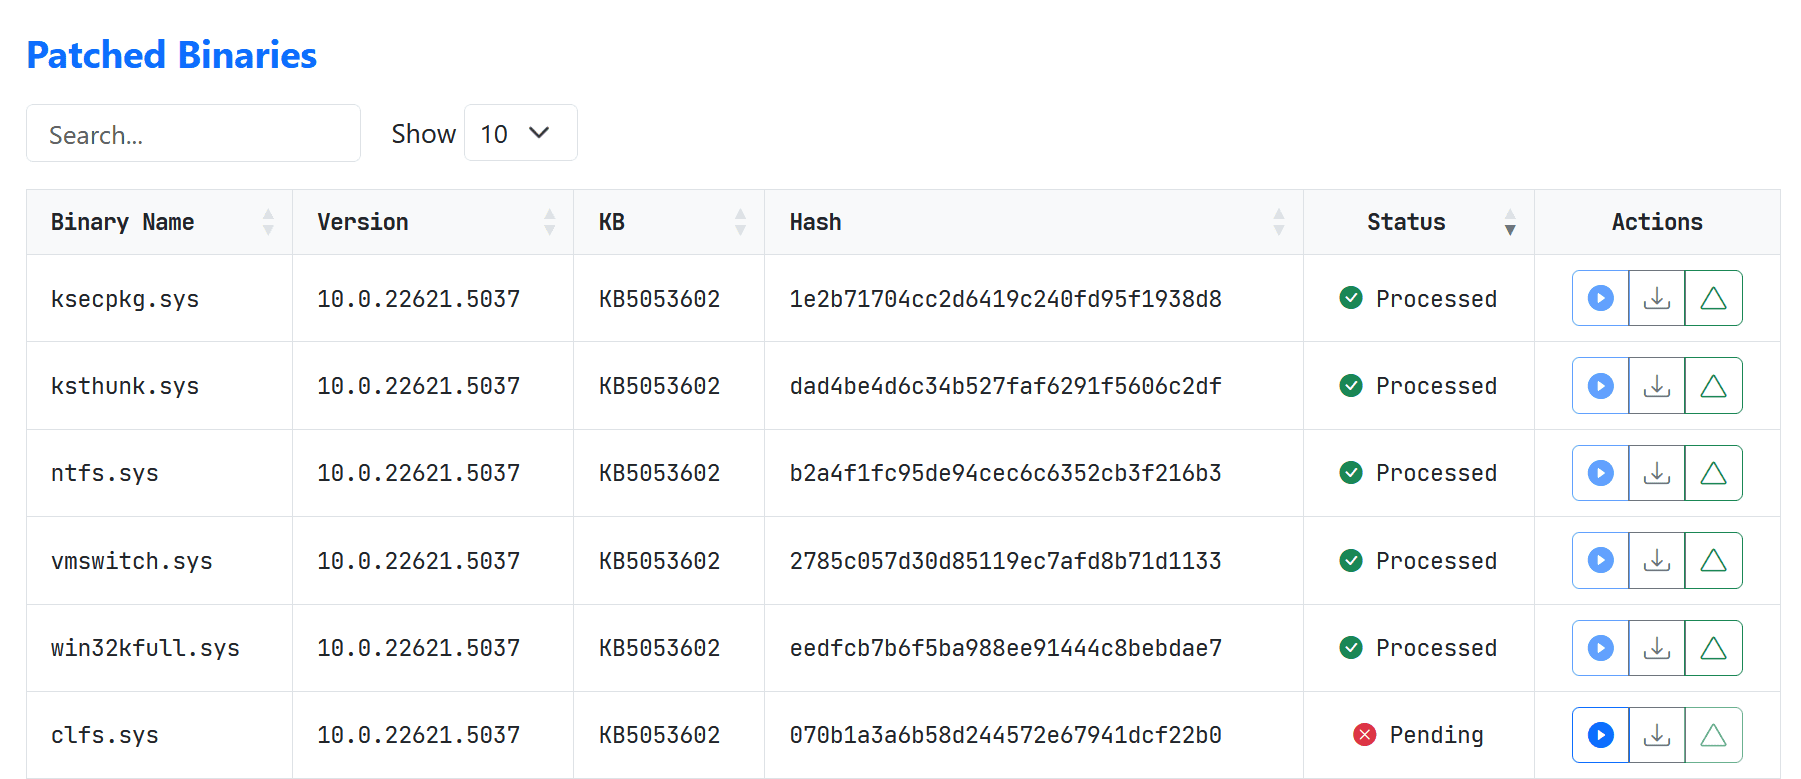Click the red Pending status icon
This screenshot has width=1801, height=779.
(1364, 735)
